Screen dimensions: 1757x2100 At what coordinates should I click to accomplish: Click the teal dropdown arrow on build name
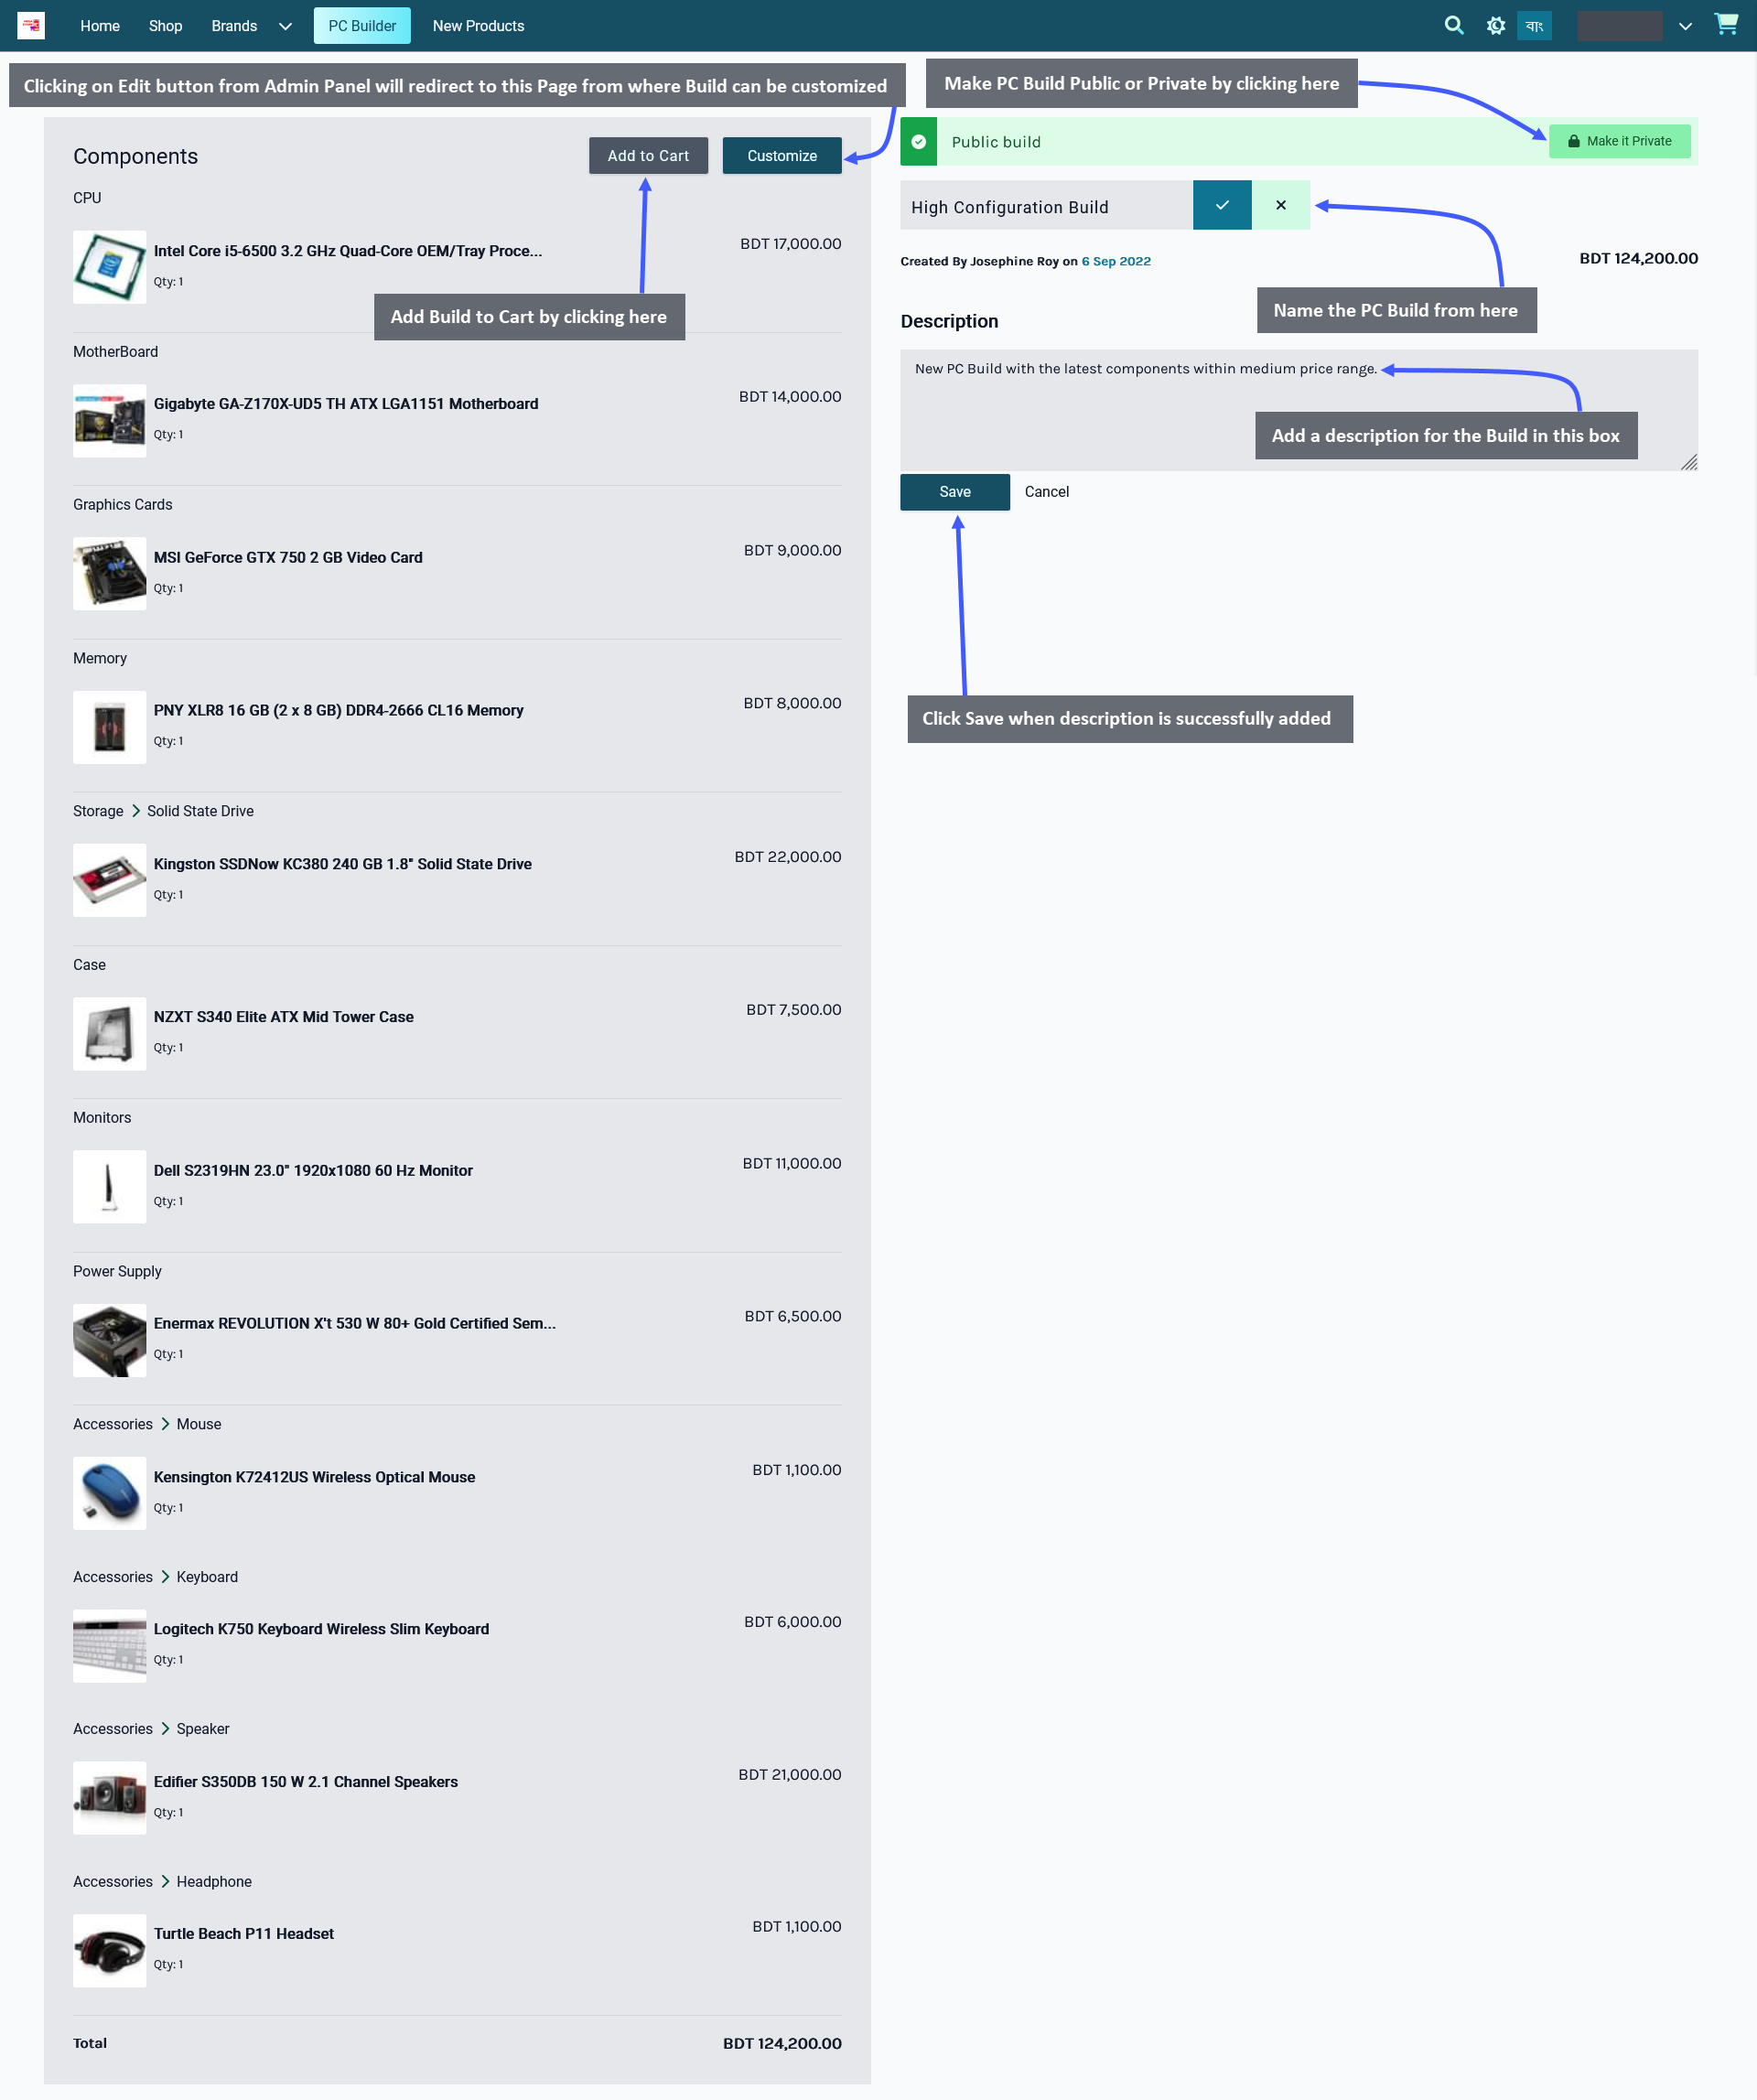tap(1222, 206)
